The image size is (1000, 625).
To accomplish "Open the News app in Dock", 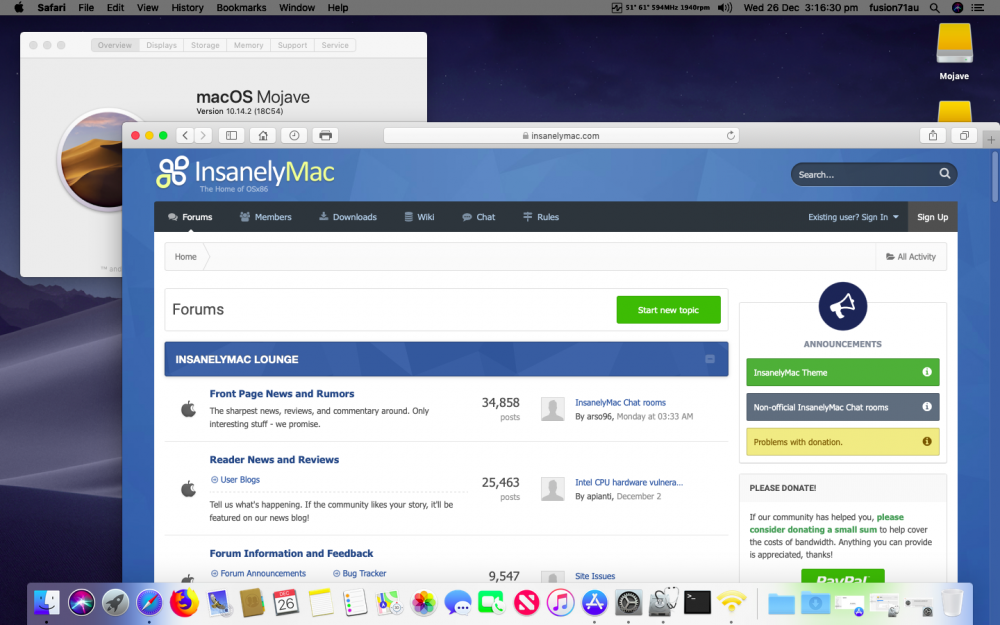I will (526, 602).
